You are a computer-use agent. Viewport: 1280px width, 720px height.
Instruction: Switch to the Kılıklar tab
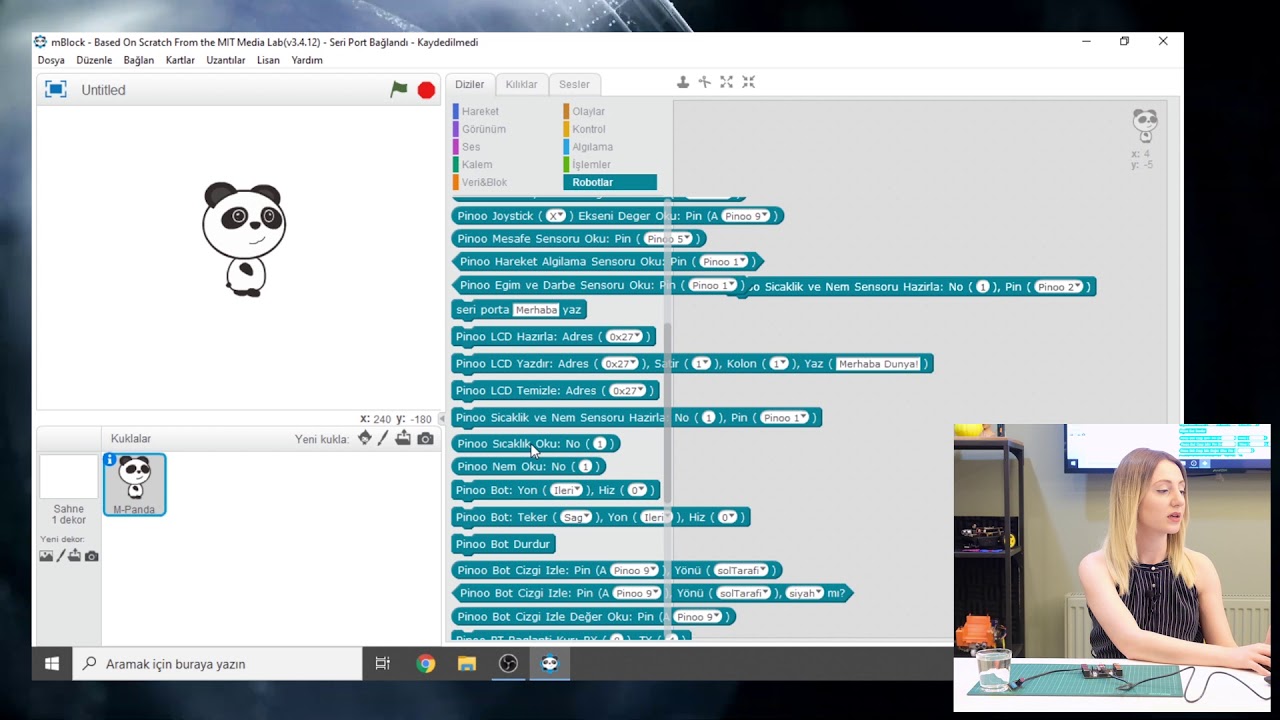click(521, 85)
